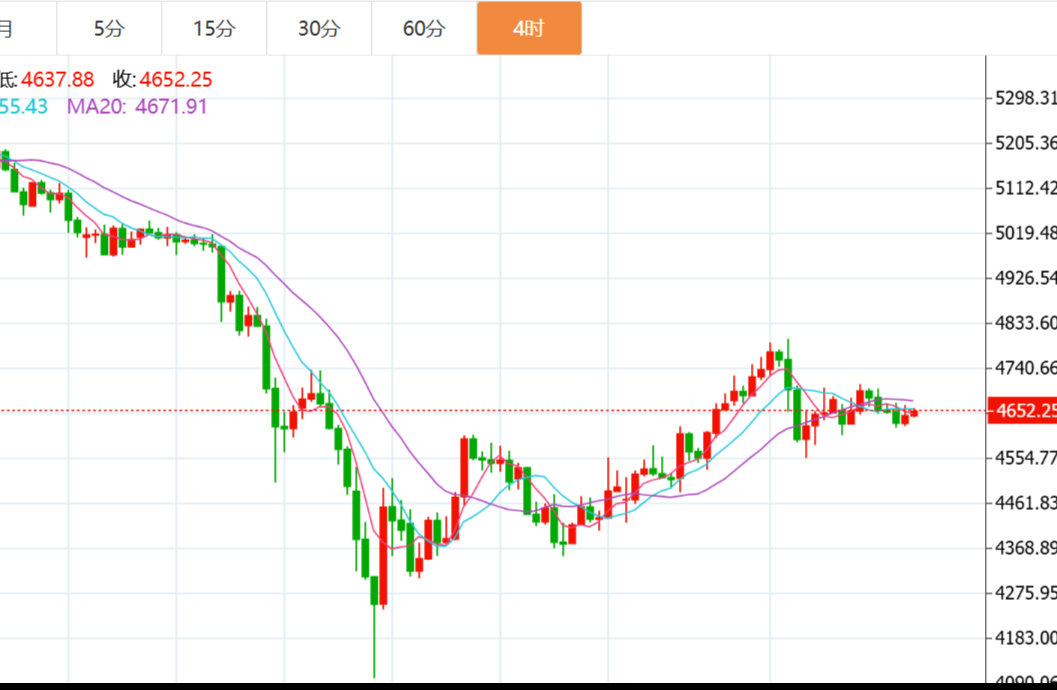Click the 4833.60 price axis label

[1025, 323]
